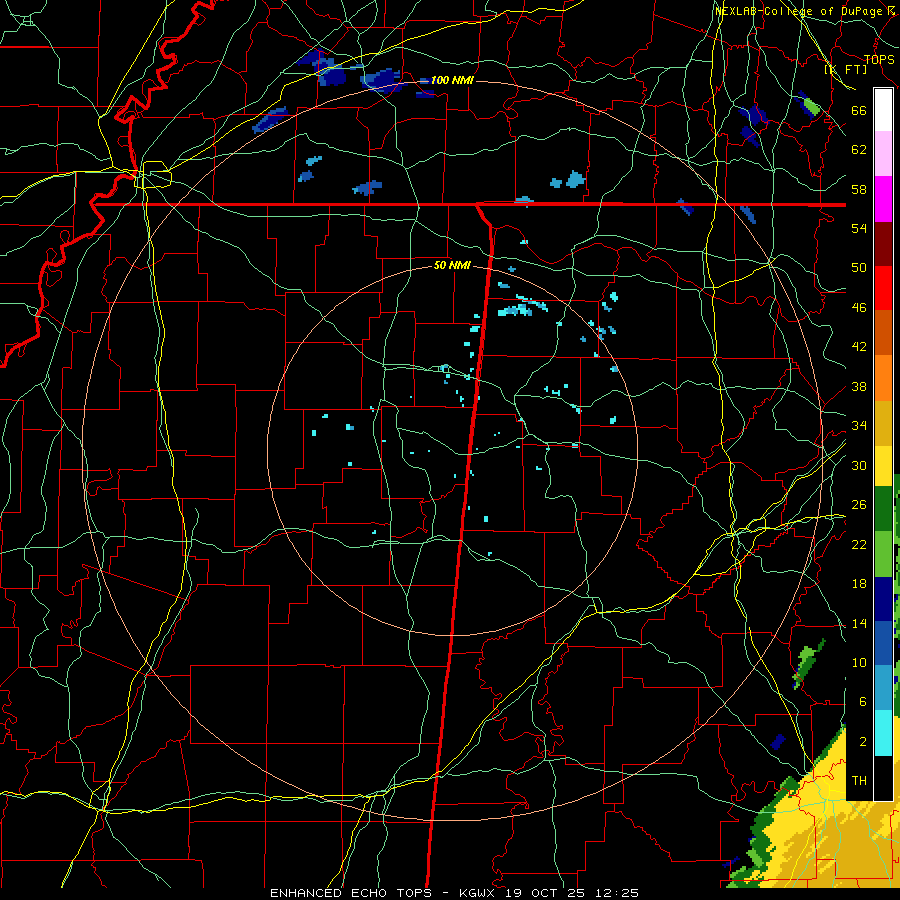The width and height of the screenshot is (900, 900).
Task: Click the 'NEXLAB-College of DuPage' credit text
Action: [799, 11]
